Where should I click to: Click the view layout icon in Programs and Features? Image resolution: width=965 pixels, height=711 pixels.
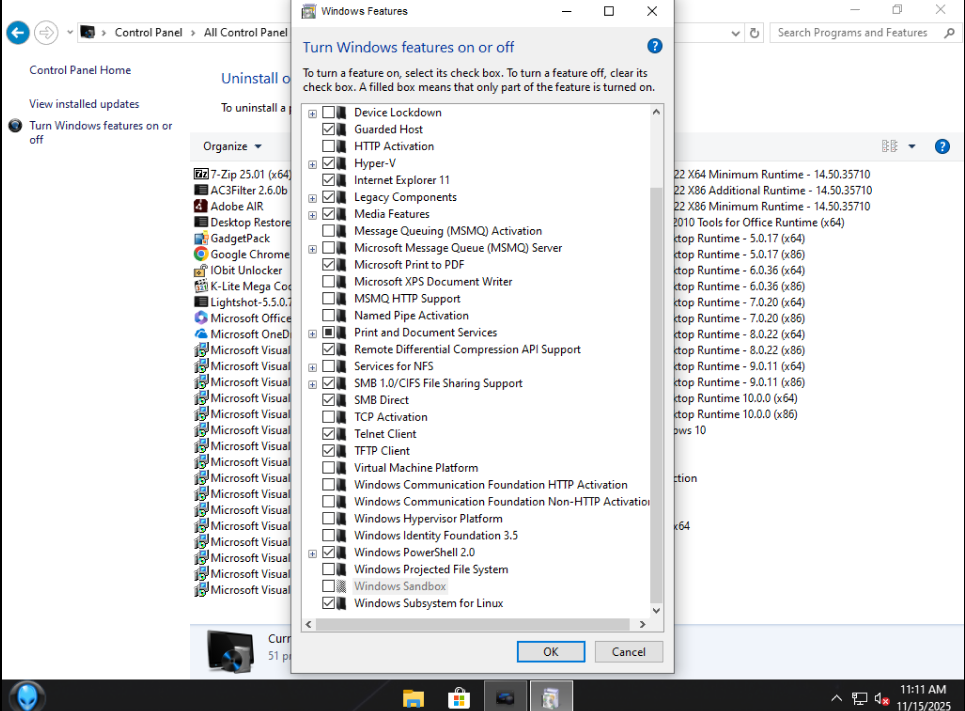(x=889, y=146)
